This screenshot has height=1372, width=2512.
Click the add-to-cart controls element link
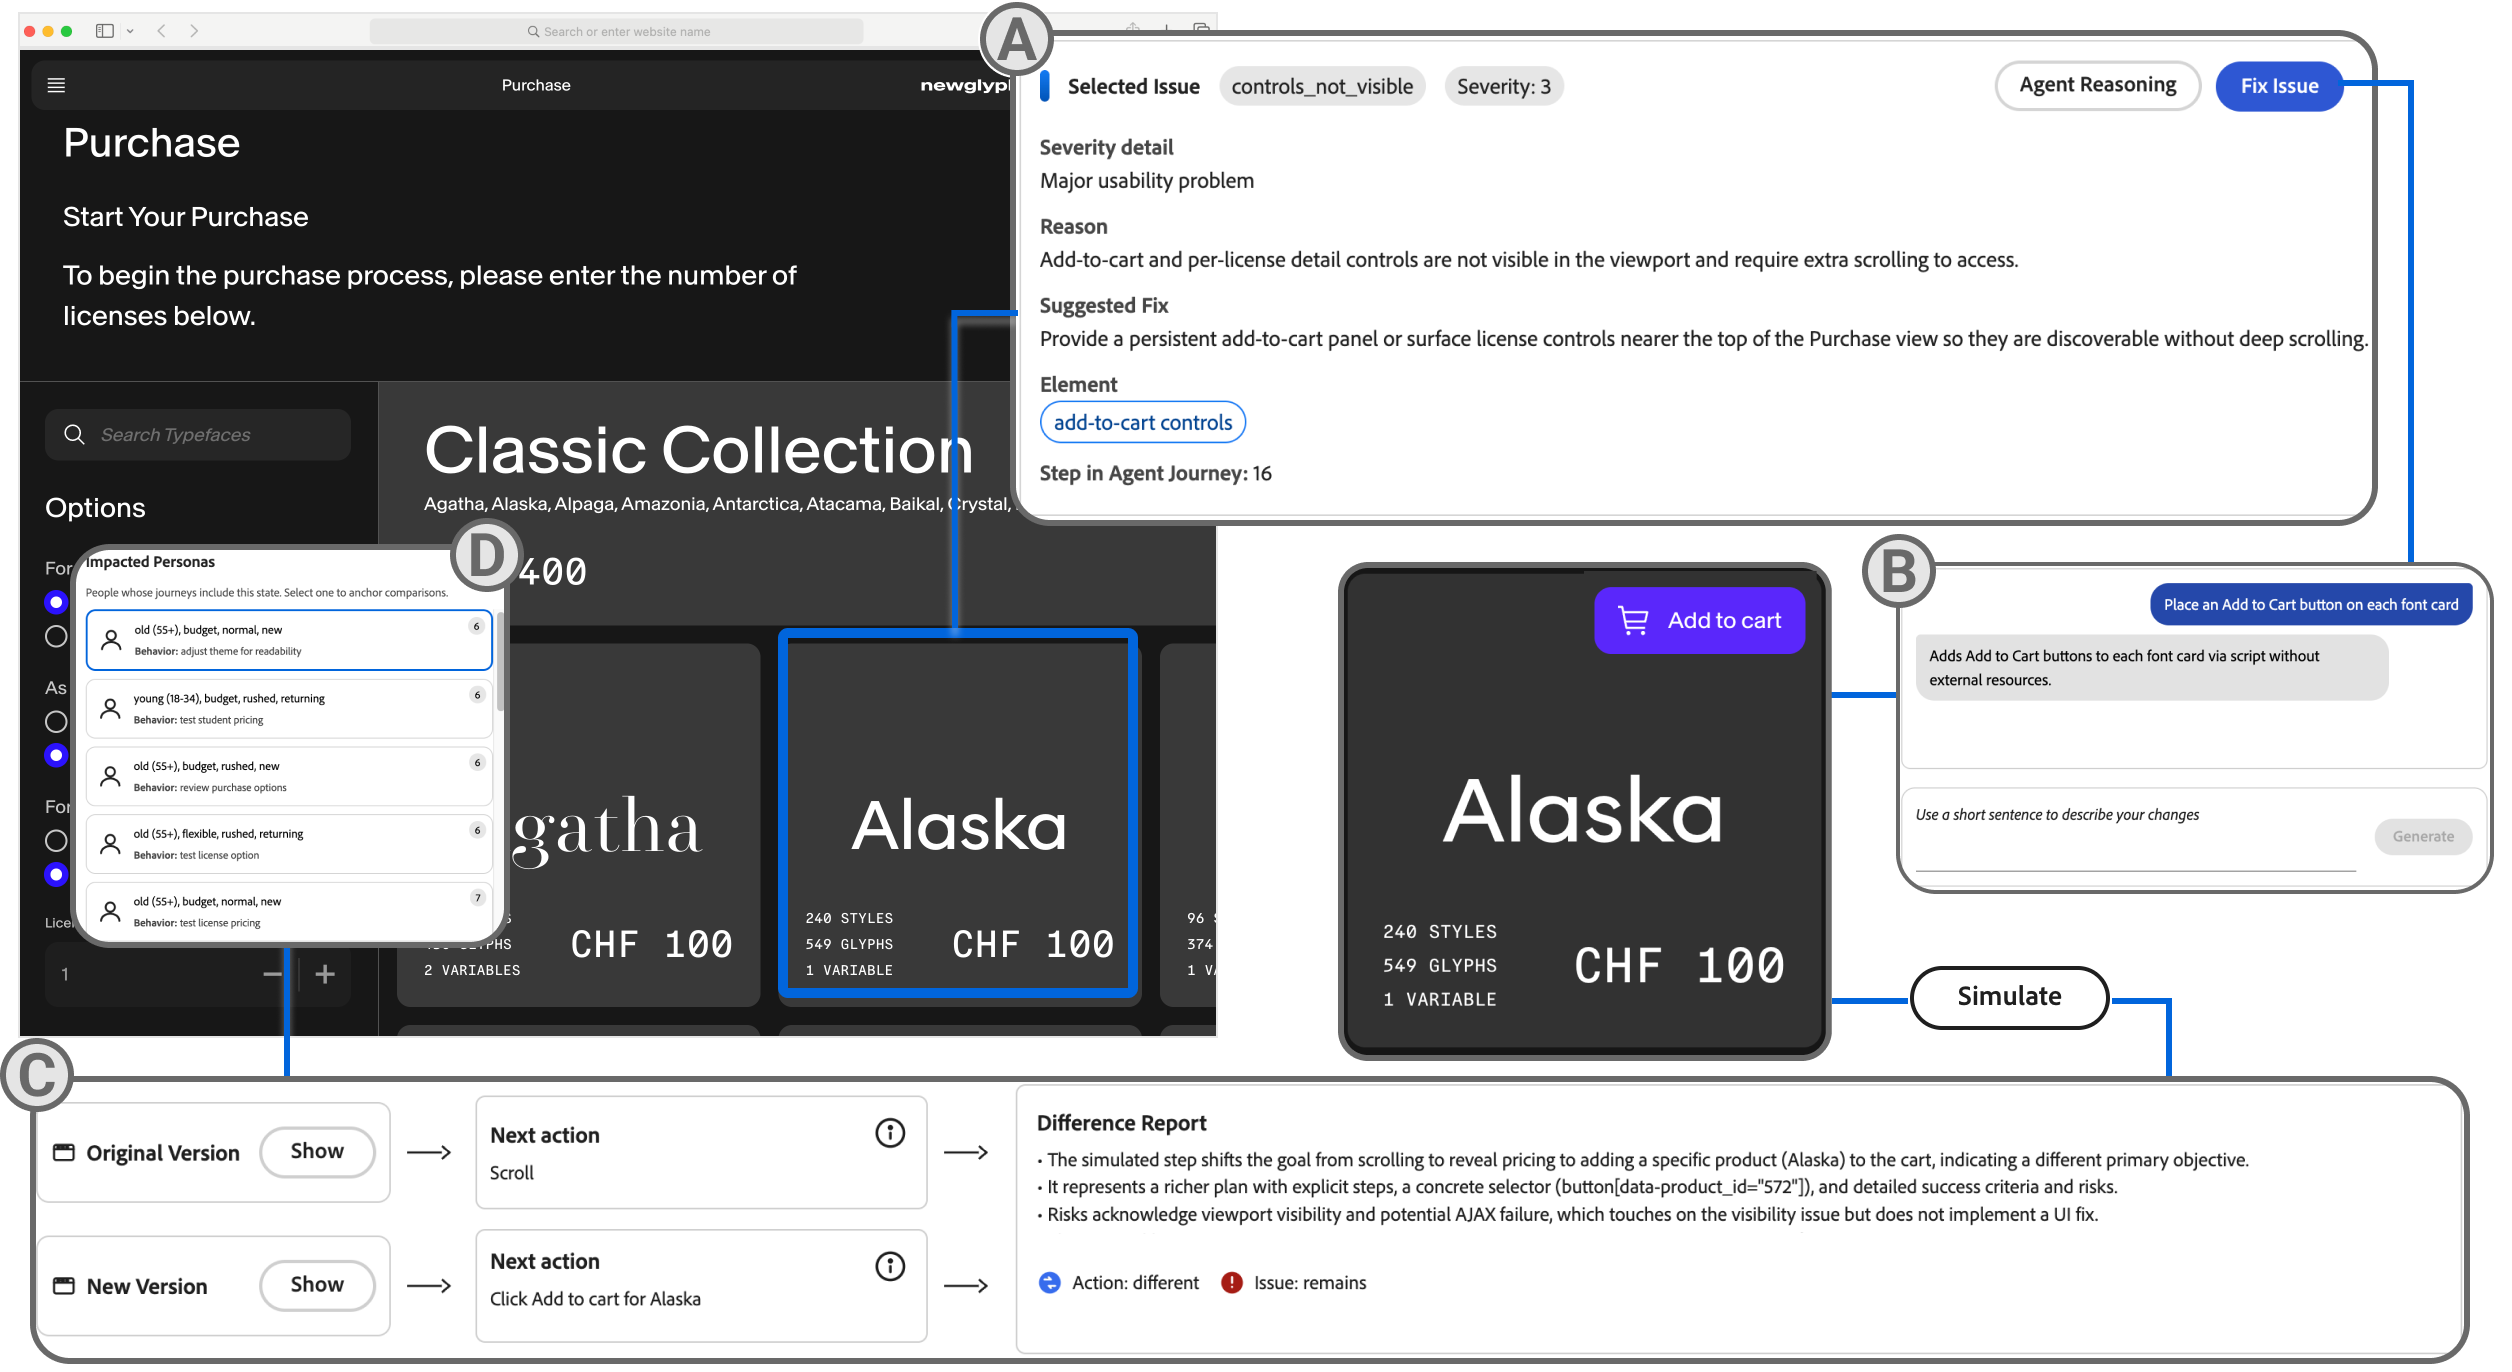click(1142, 422)
